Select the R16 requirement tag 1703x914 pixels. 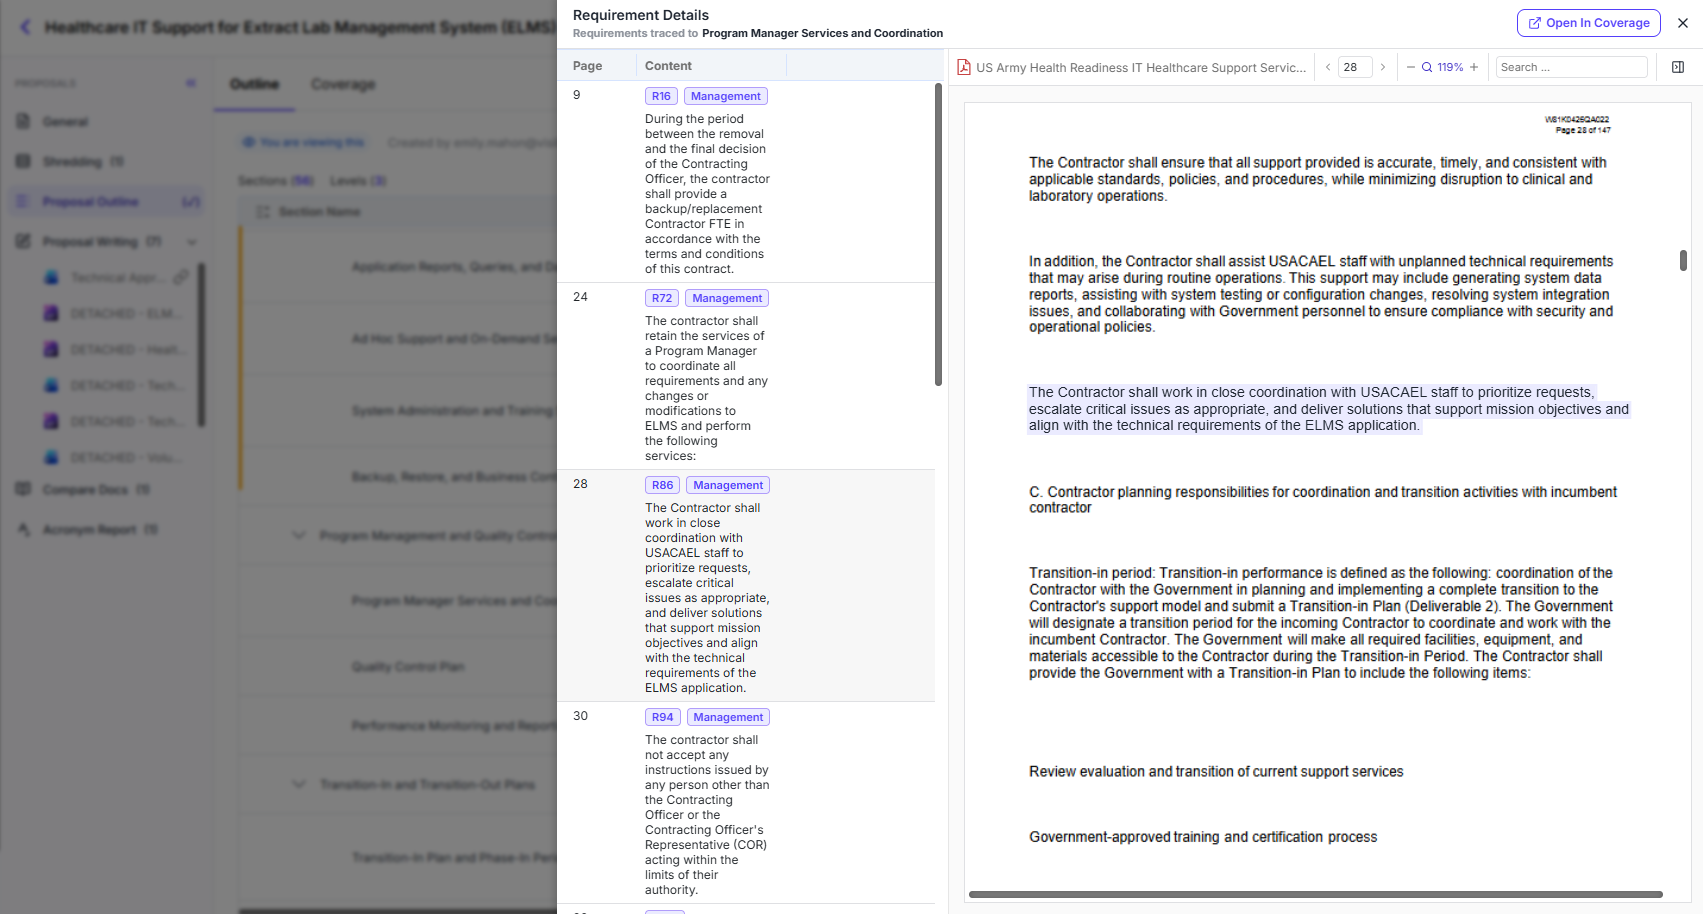[x=661, y=96]
